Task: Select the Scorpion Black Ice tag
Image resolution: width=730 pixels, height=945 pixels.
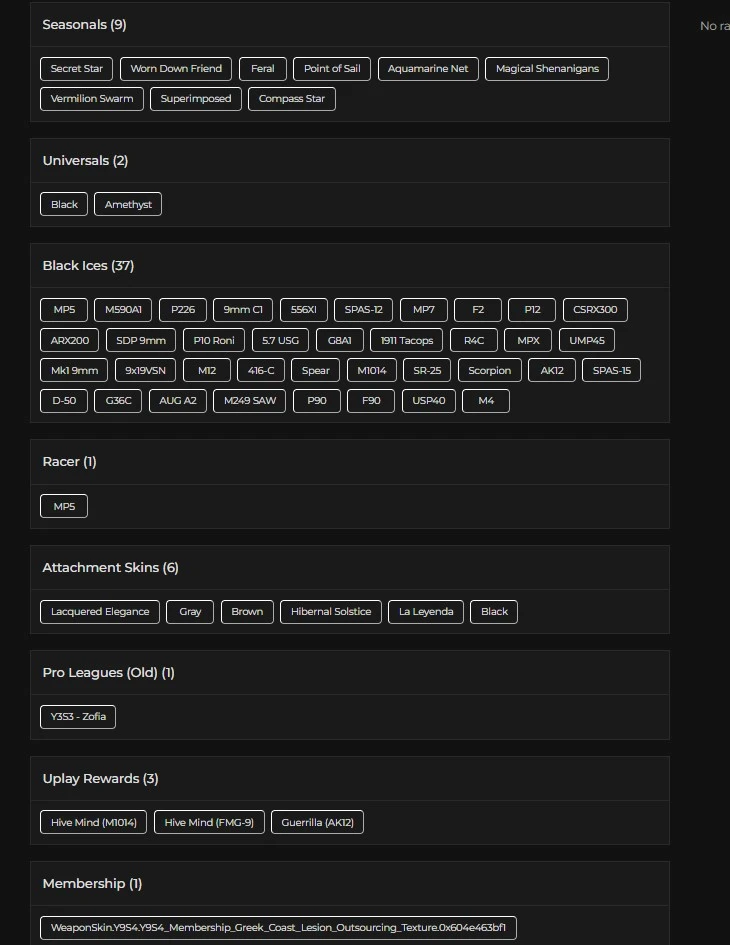Action: (x=490, y=371)
